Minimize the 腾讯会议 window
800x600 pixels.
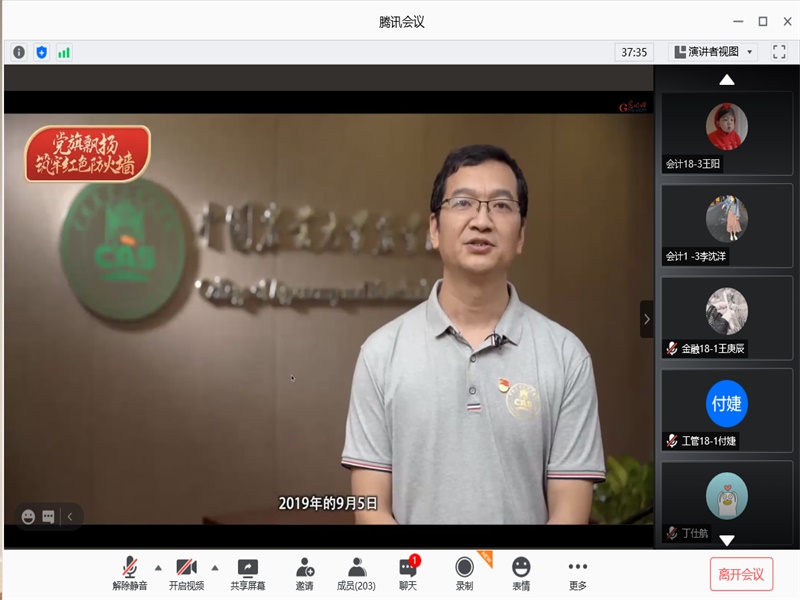coord(738,21)
